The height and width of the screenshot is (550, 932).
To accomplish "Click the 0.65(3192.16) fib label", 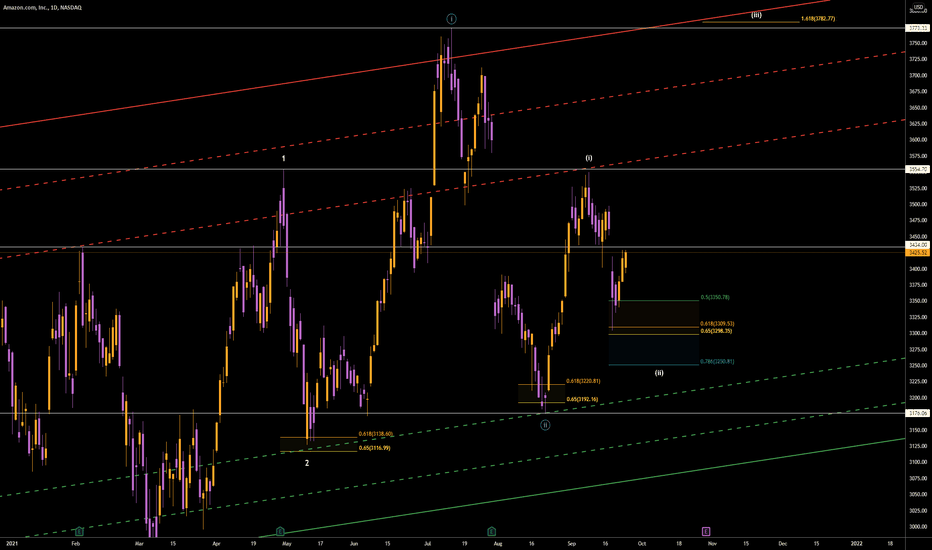I will pyautogui.click(x=582, y=400).
